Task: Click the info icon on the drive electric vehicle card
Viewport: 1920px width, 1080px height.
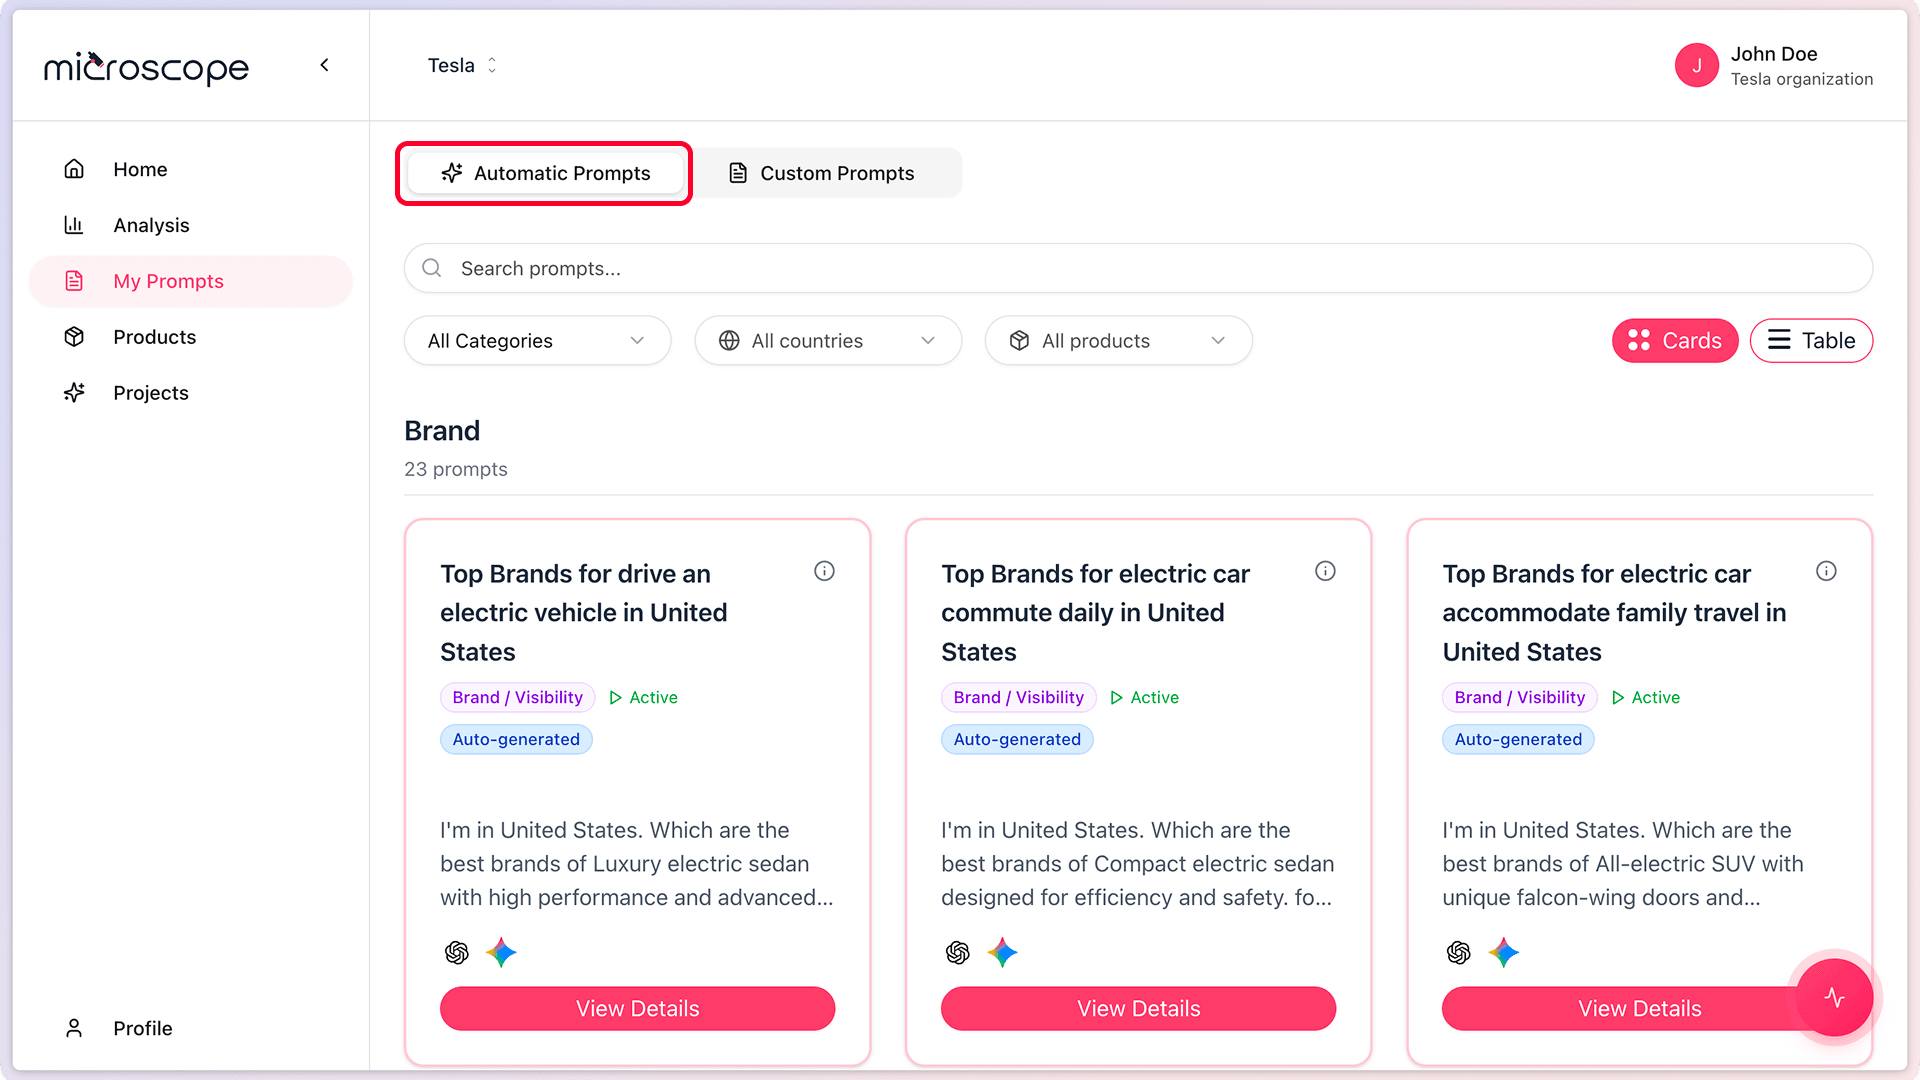Action: click(824, 571)
